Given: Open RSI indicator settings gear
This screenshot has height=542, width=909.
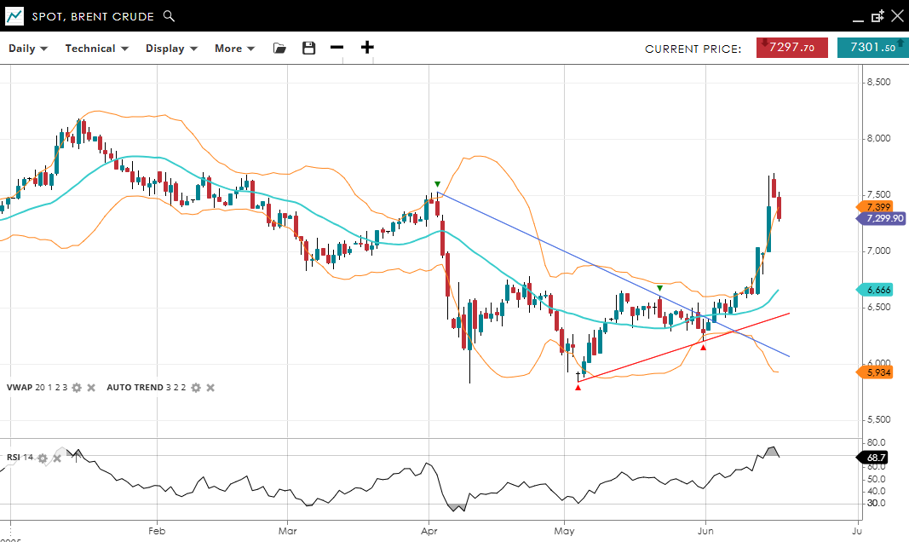Looking at the screenshot, I should click(x=43, y=458).
